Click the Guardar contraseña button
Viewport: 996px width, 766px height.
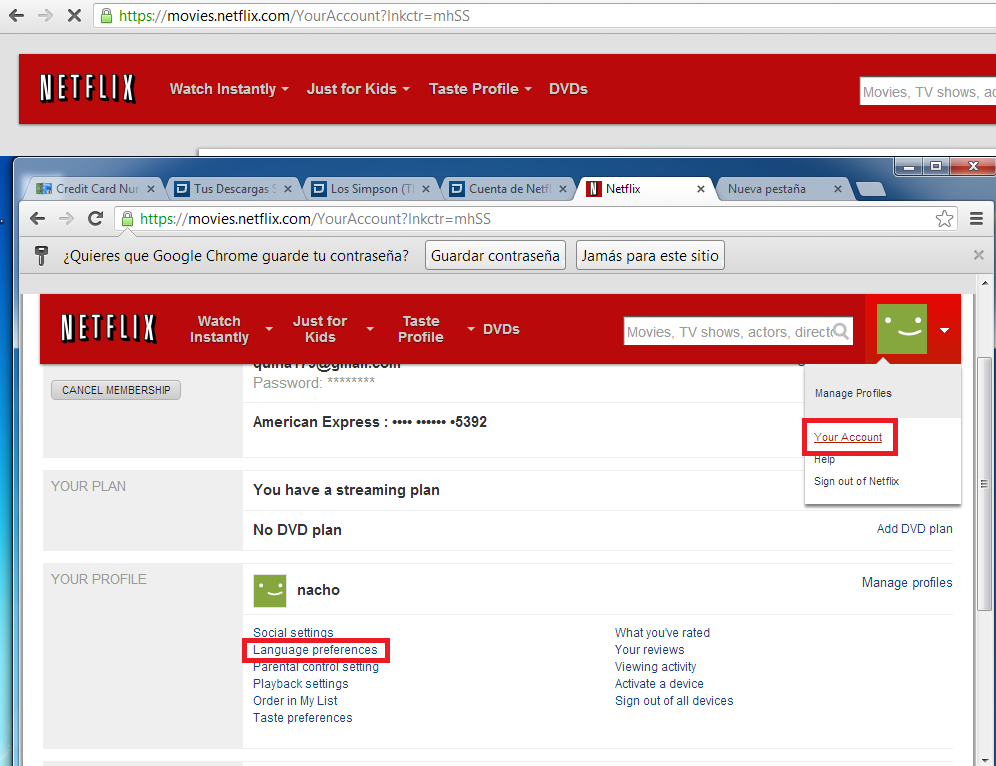[495, 255]
